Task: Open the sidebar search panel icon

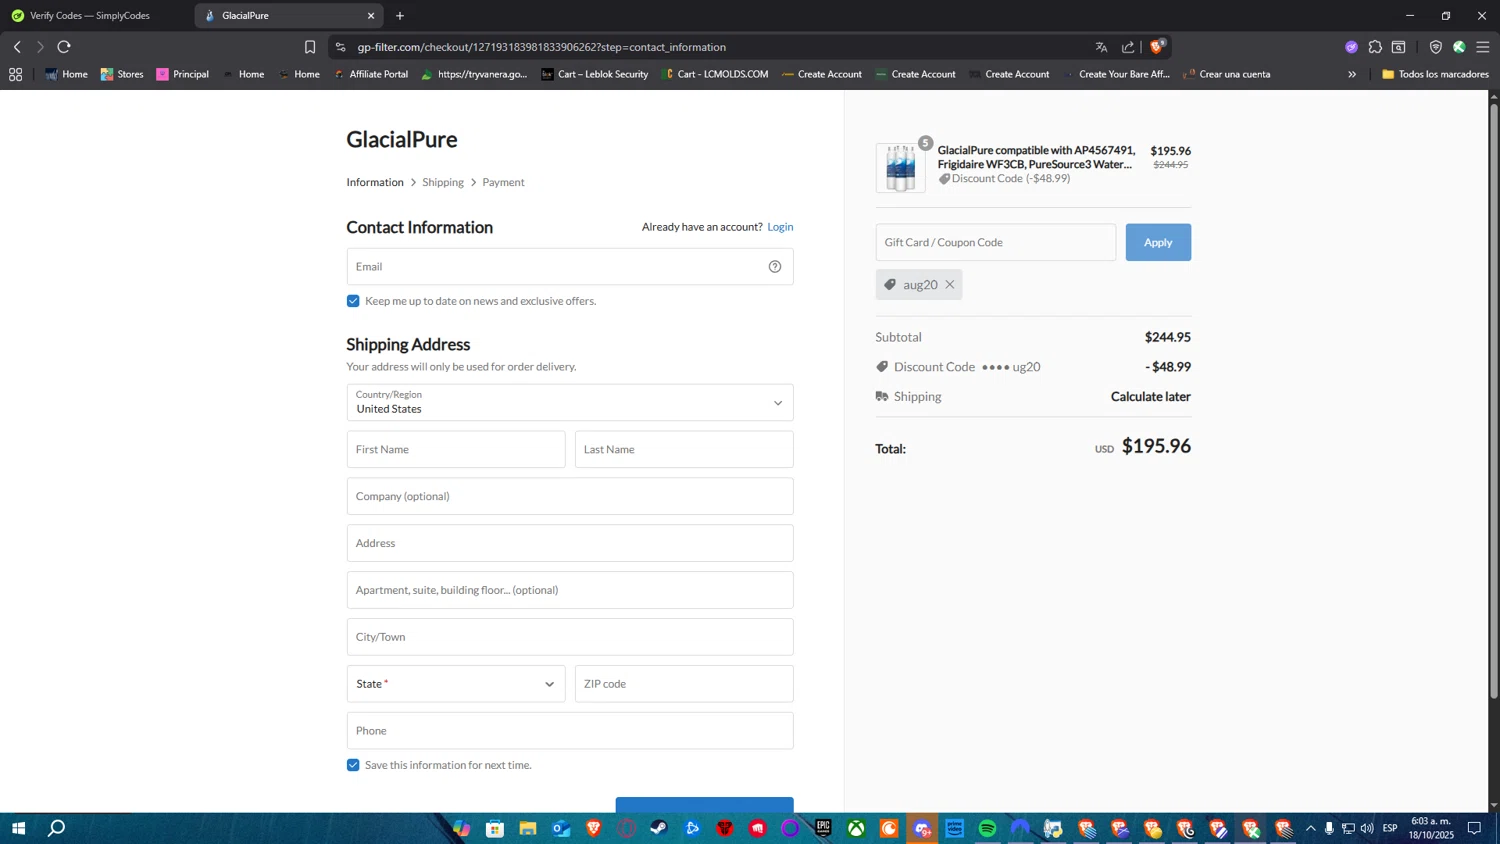Action: tap(1399, 47)
